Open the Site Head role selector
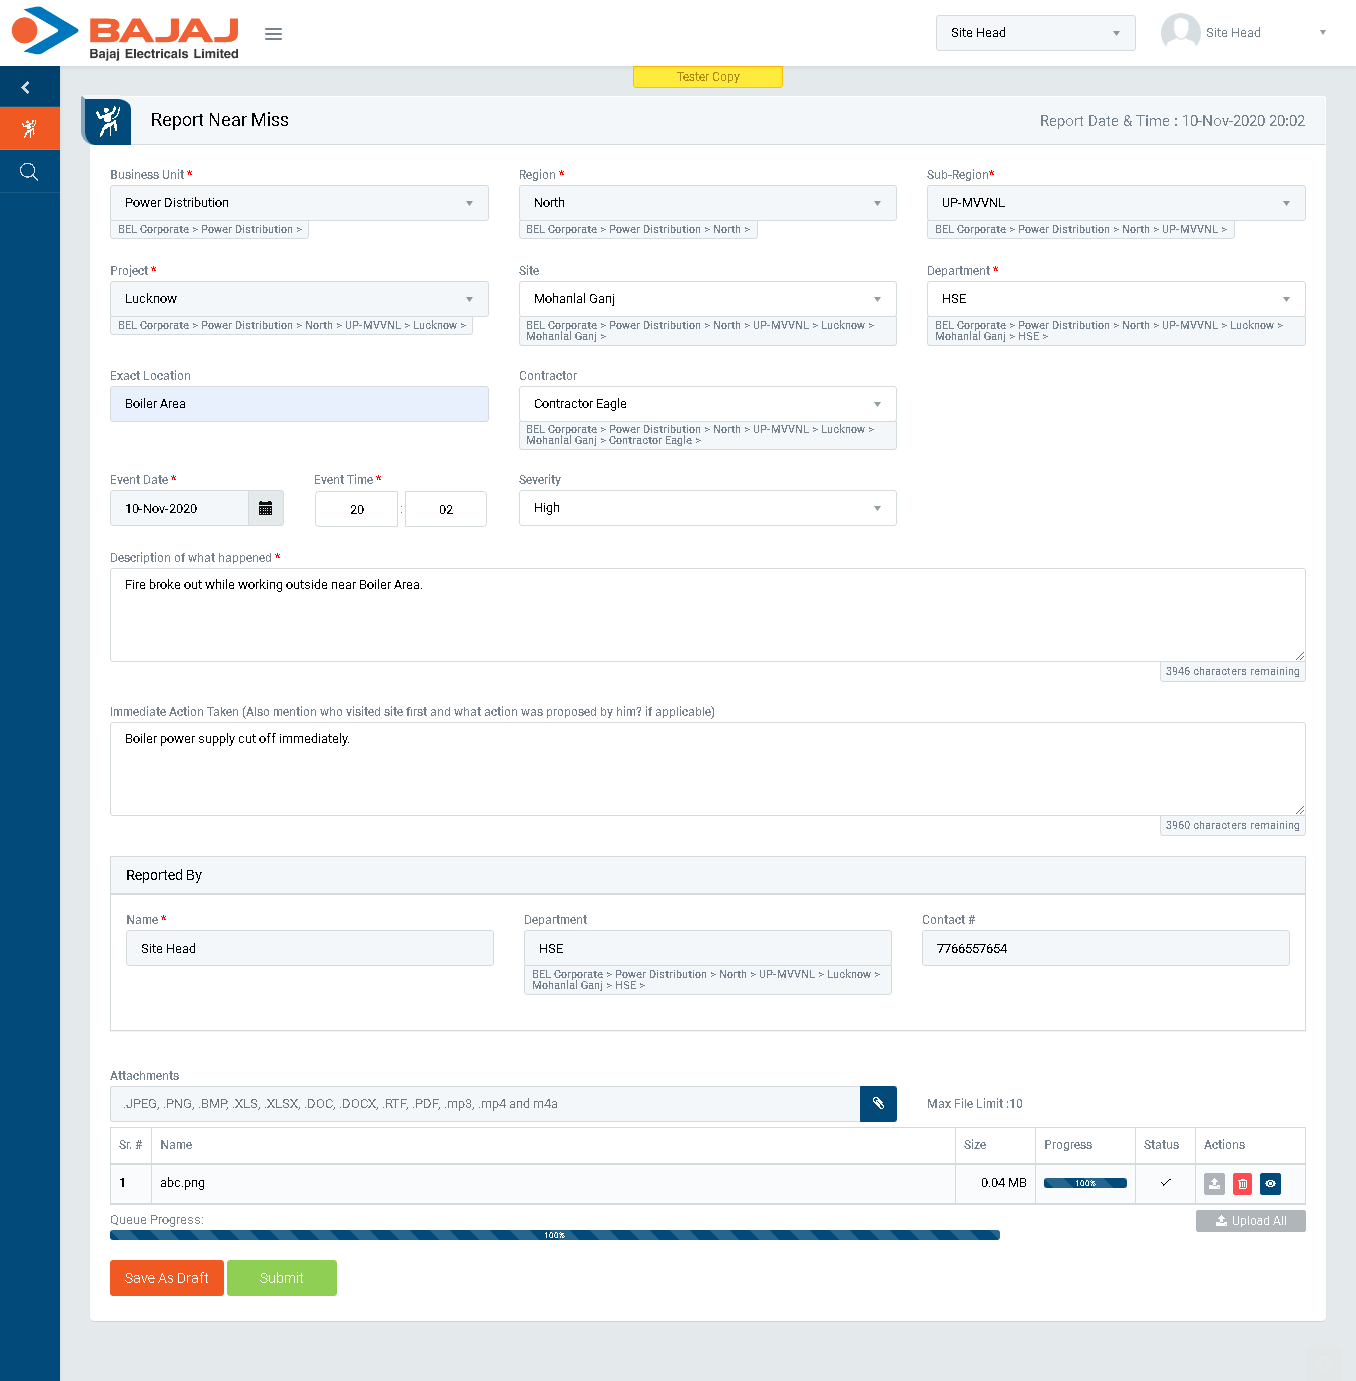The width and height of the screenshot is (1356, 1381). pyautogui.click(x=1035, y=33)
